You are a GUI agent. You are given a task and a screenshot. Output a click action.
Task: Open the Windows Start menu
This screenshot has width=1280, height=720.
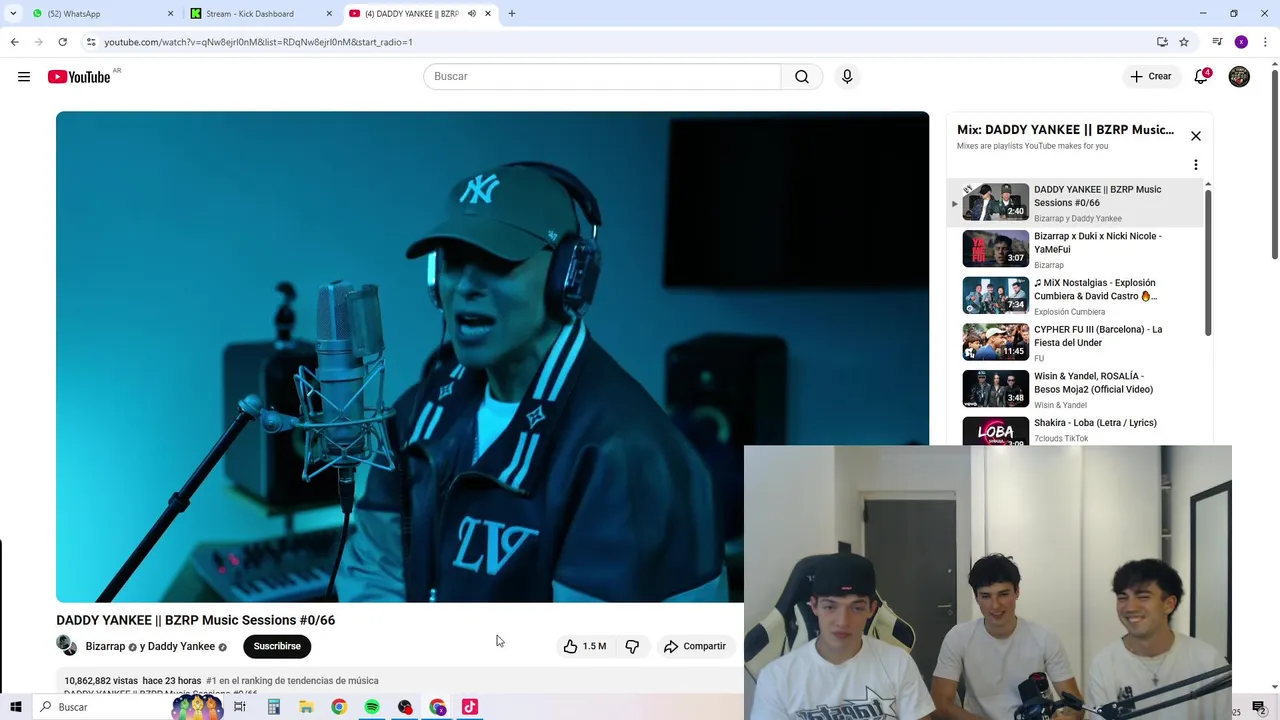(x=15, y=707)
